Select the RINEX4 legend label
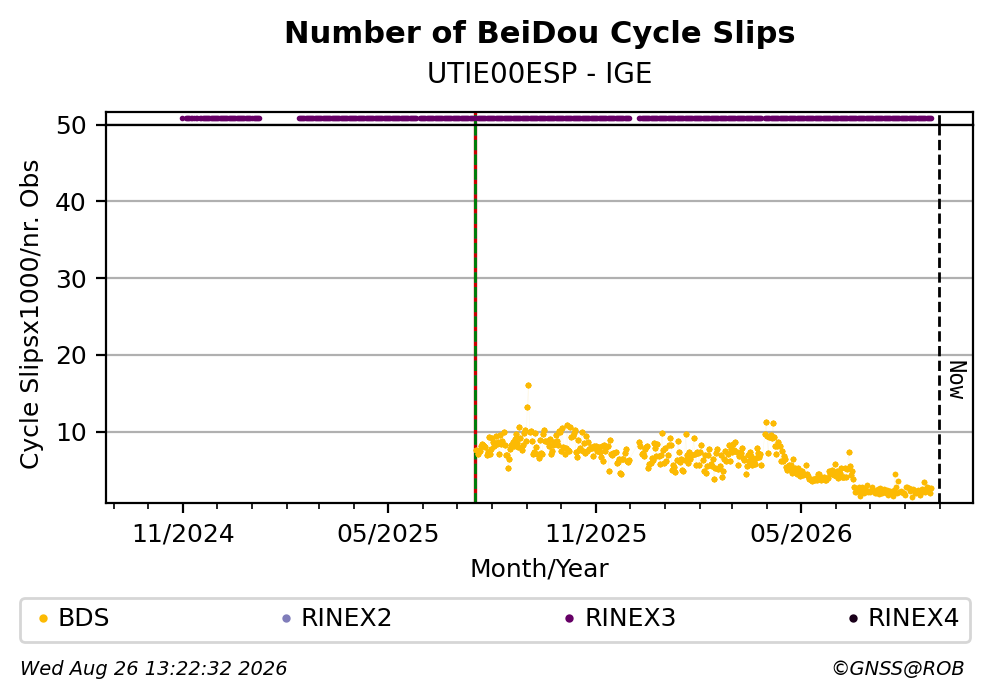Image resolution: width=993 pixels, height=699 pixels. [x=913, y=618]
